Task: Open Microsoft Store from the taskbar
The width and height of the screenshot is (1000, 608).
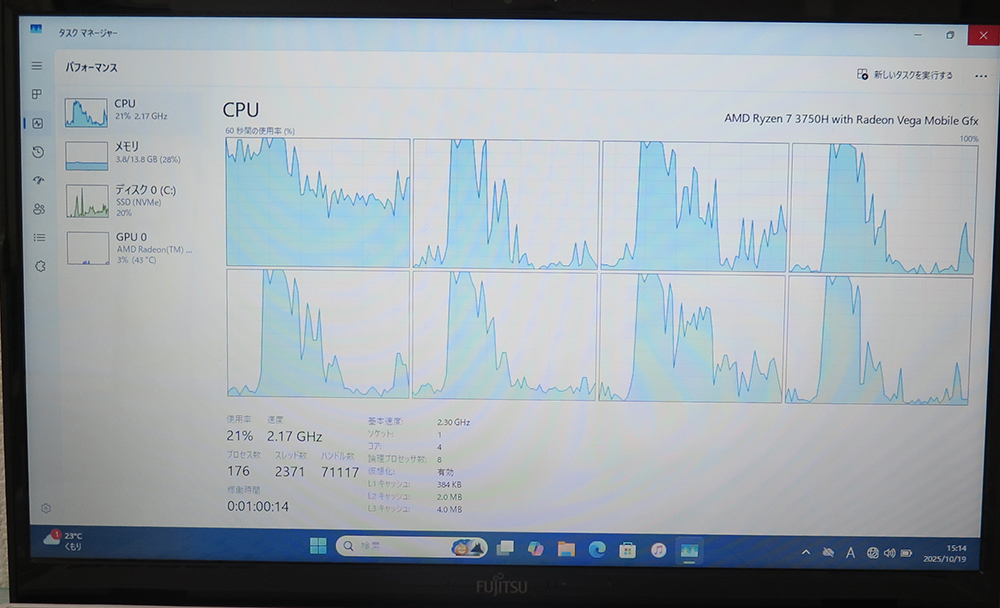Action: click(628, 550)
